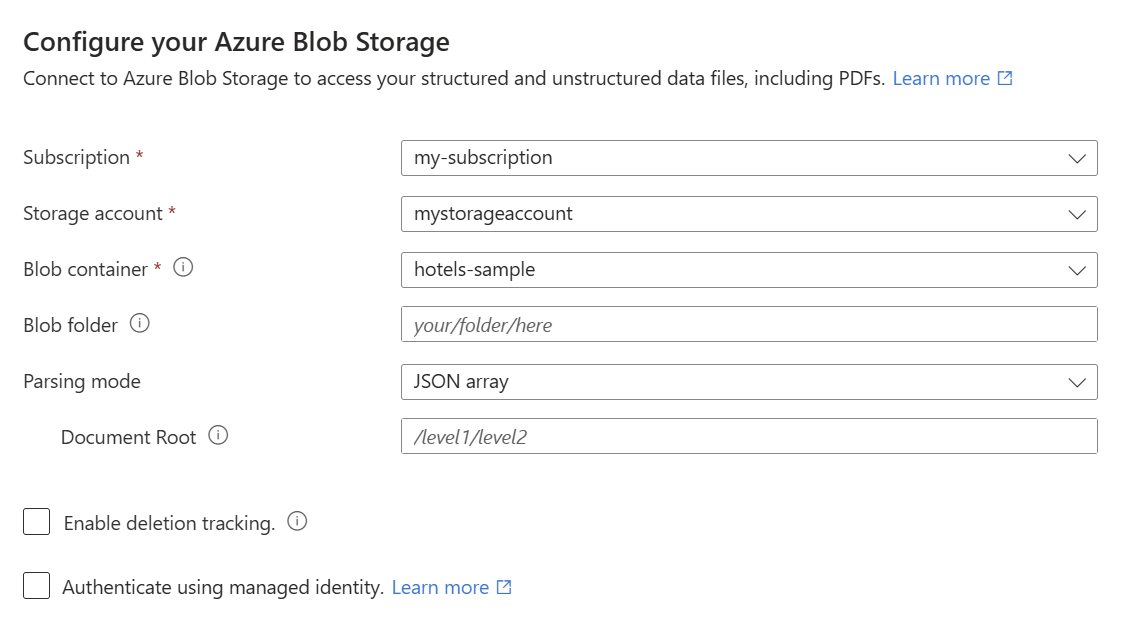This screenshot has width=1129, height=627.
Task: Change the Parsing mode selection
Action: pyautogui.click(x=748, y=382)
